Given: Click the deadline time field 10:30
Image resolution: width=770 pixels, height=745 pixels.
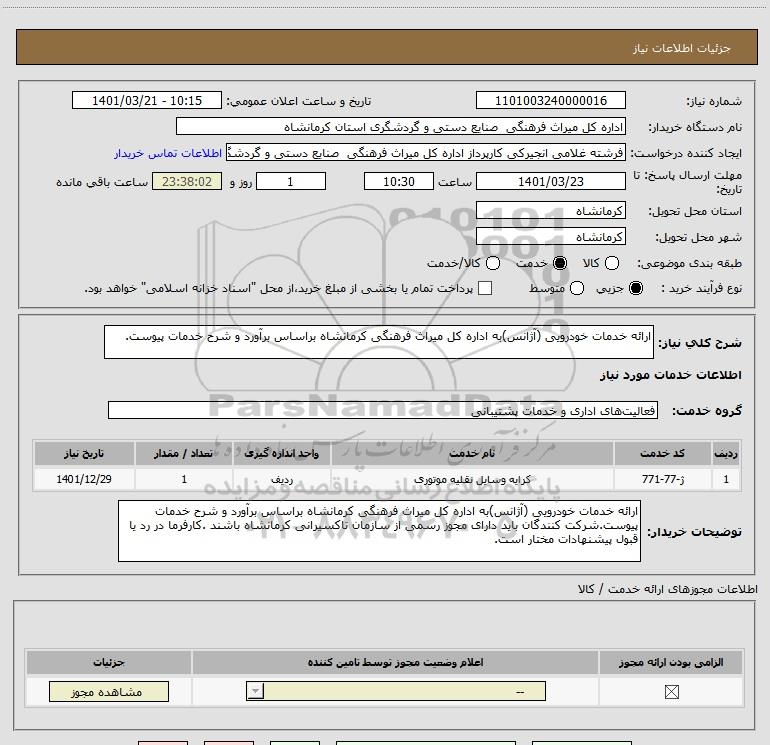Looking at the screenshot, I should click(x=399, y=181).
